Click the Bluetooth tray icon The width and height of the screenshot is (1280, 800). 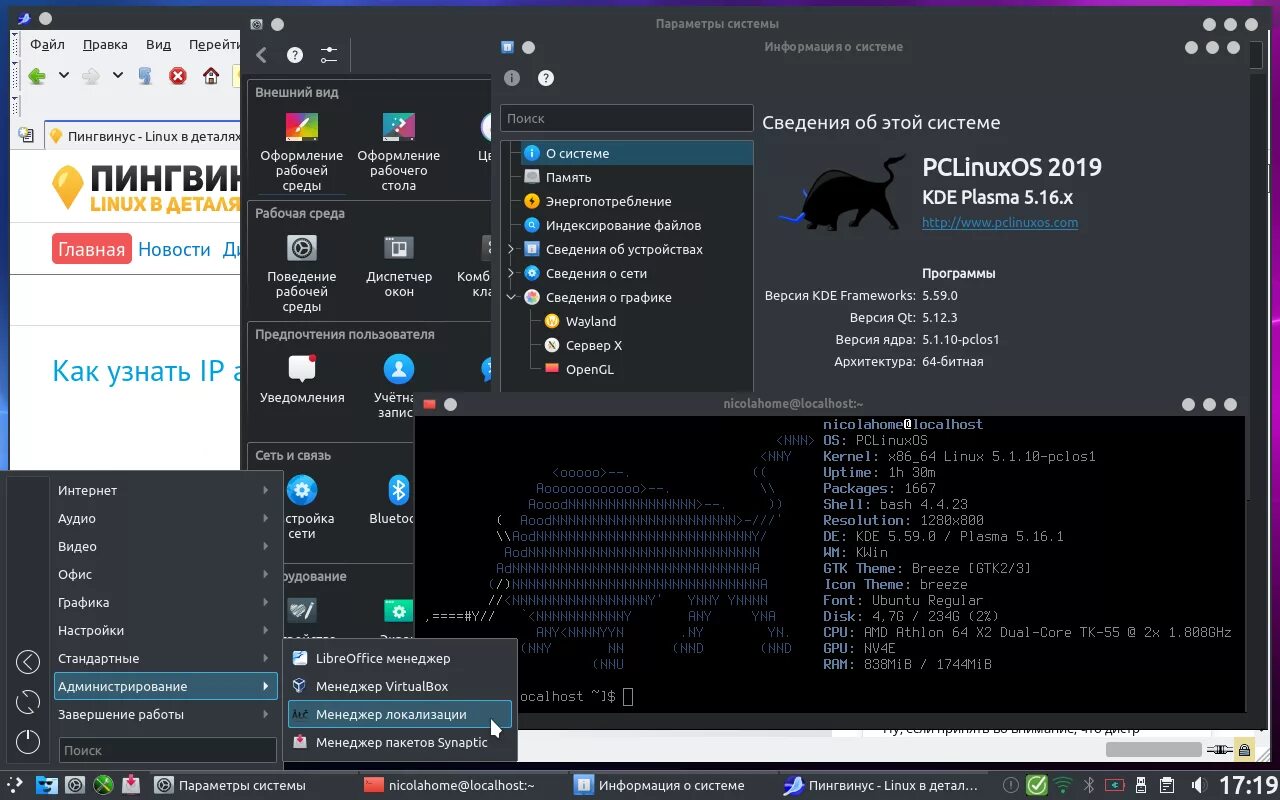pos(1090,785)
